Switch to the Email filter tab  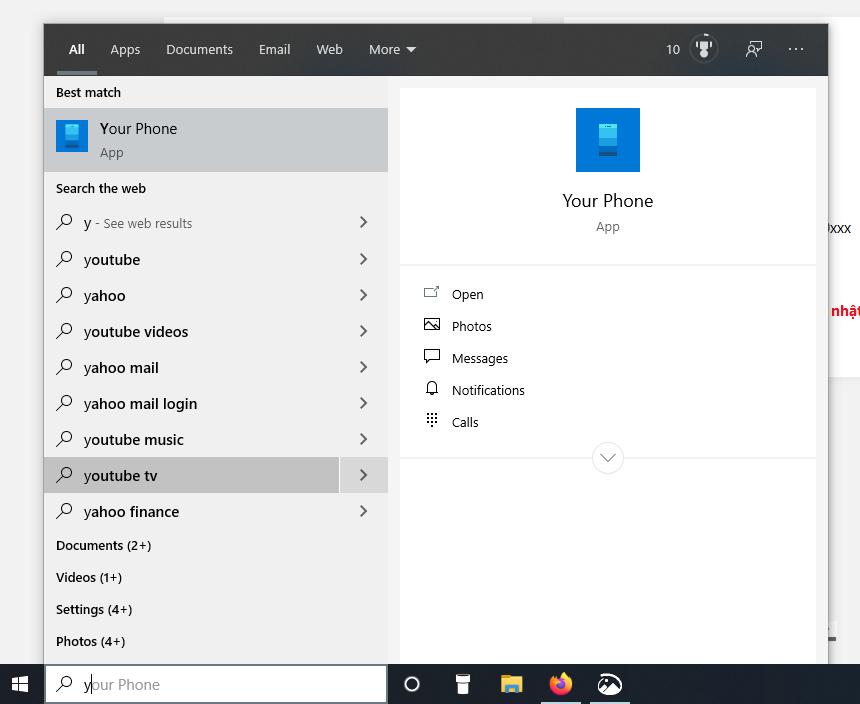[x=274, y=49]
